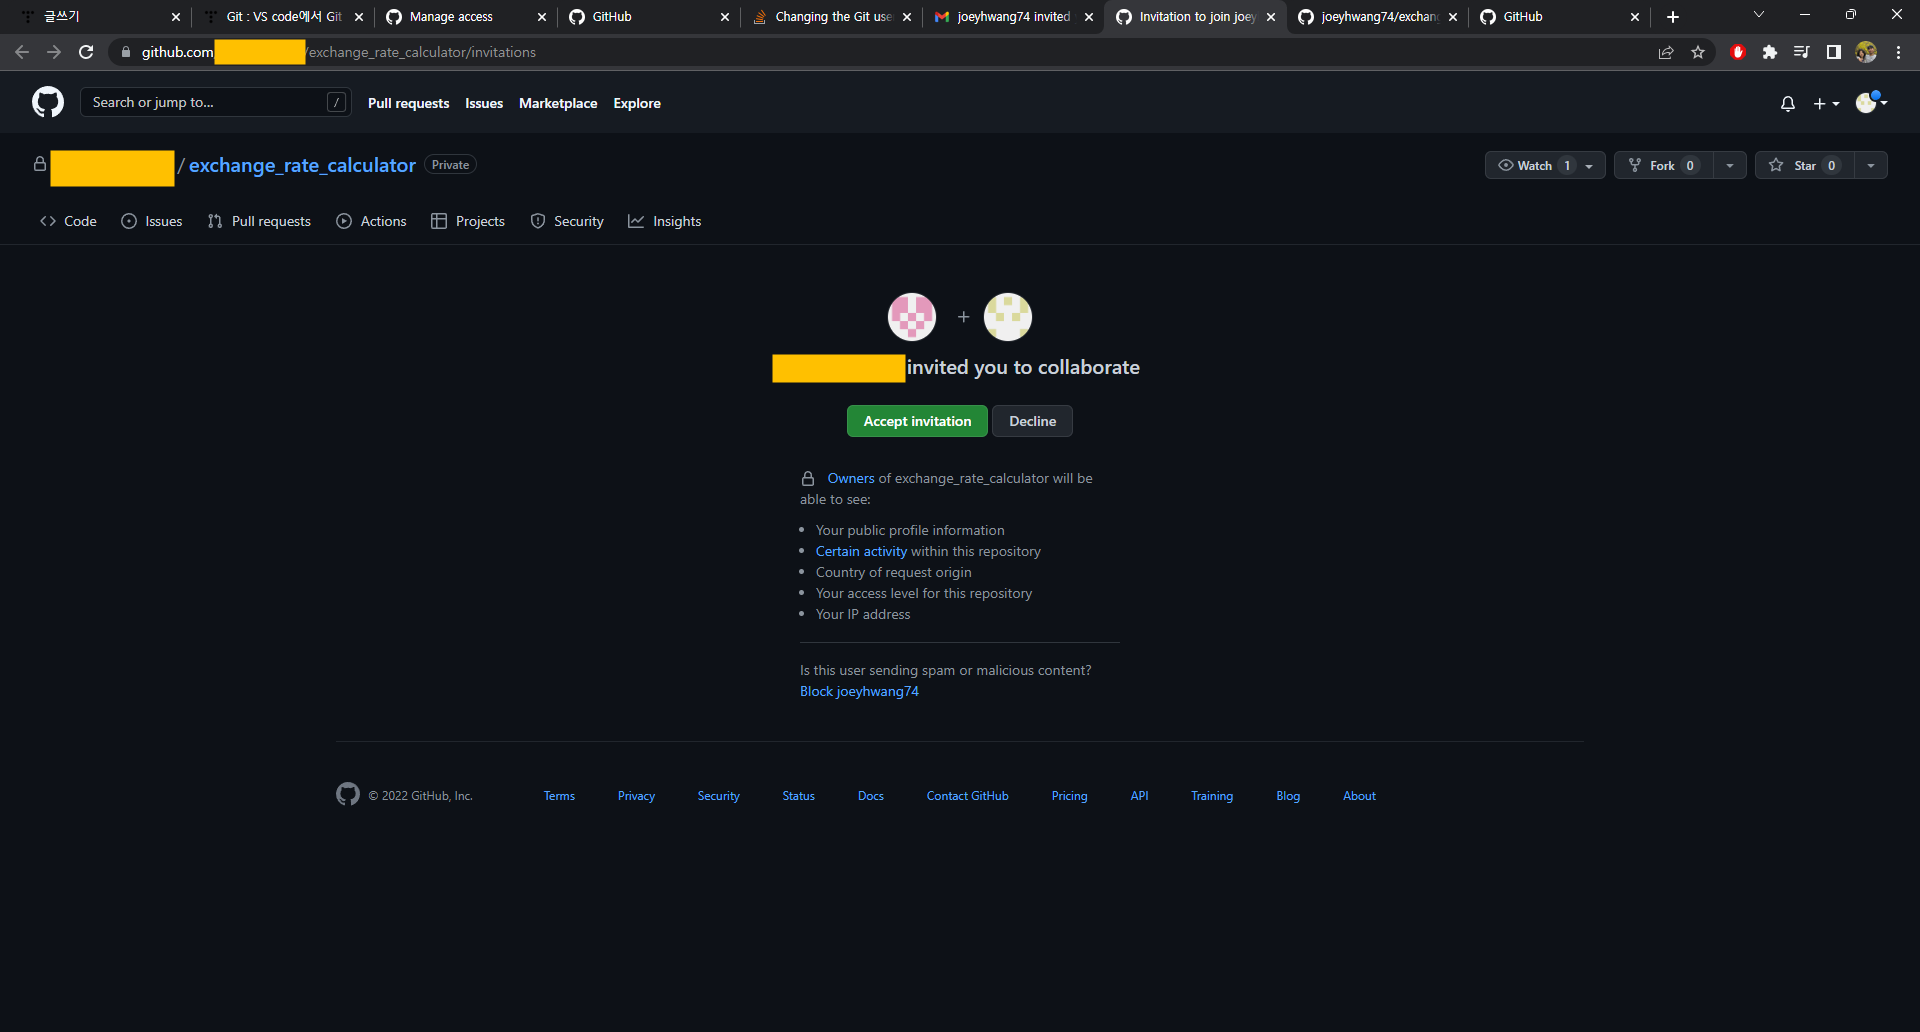The width and height of the screenshot is (1920, 1032).
Task: Open the footer Pricing link
Action: tap(1069, 796)
